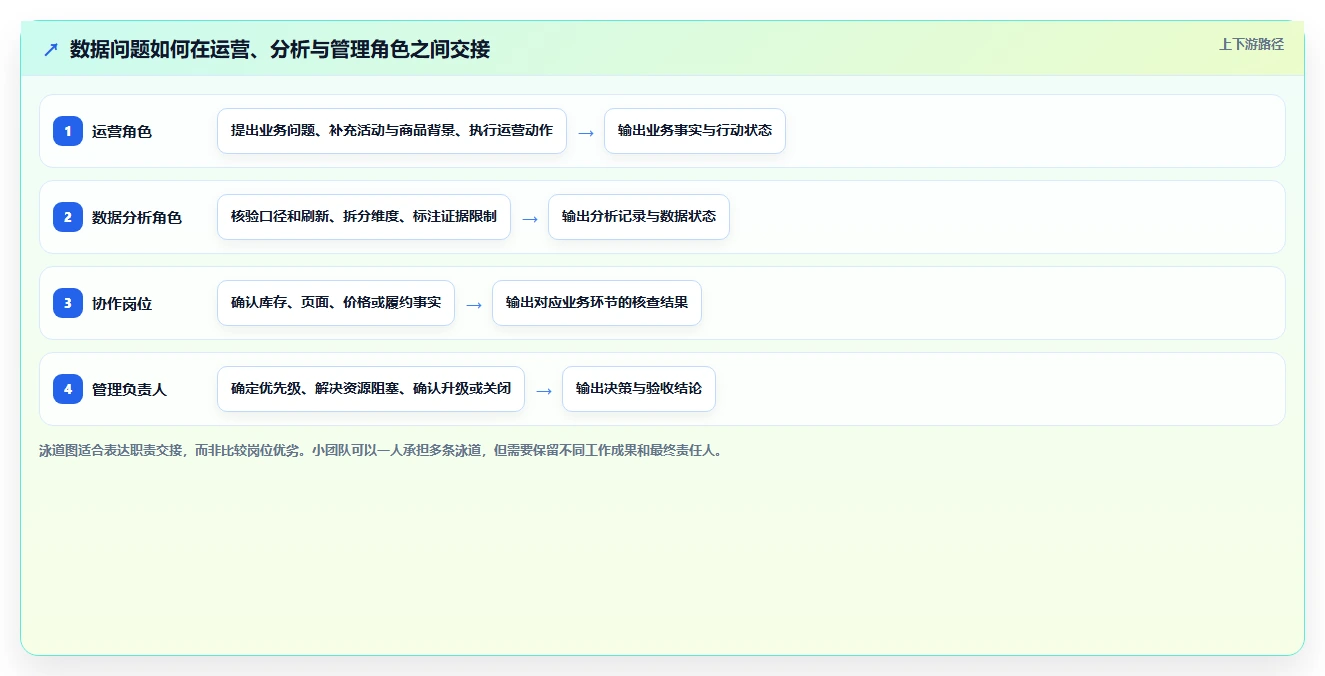Image resolution: width=1325 pixels, height=676 pixels.
Task: Click the box 确定优先级、解决资源阻塞、确认升级或关闭
Action: tap(371, 389)
